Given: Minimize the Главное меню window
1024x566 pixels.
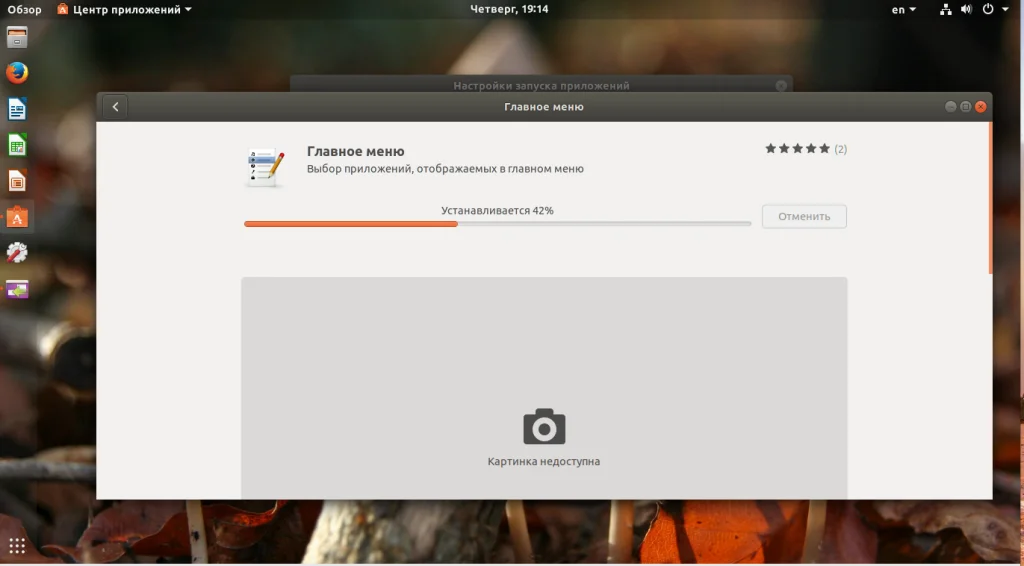Looking at the screenshot, I should click(x=951, y=106).
